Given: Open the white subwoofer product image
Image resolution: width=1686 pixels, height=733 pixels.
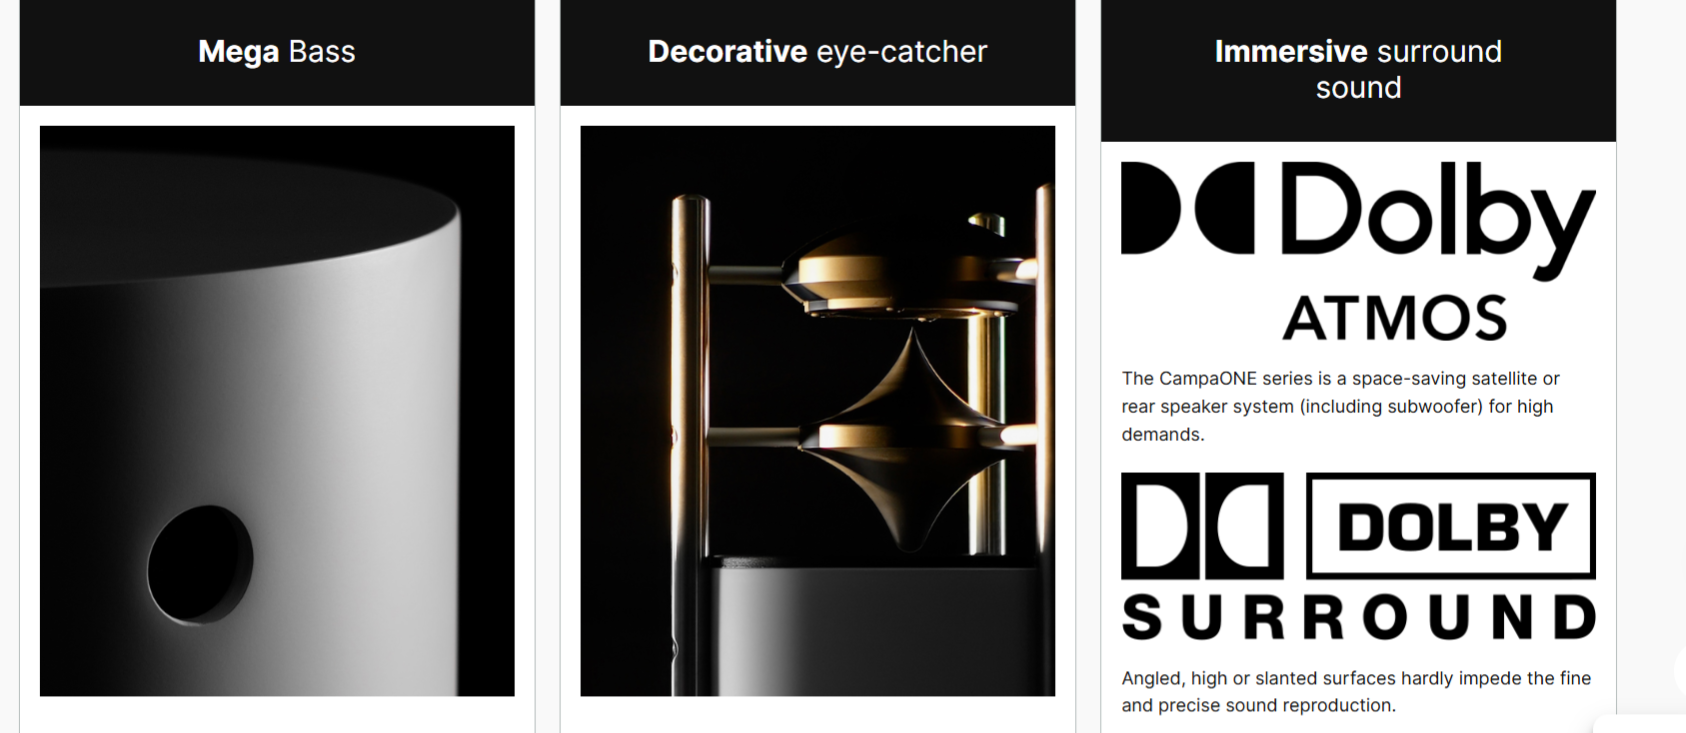Looking at the screenshot, I should coord(277,411).
